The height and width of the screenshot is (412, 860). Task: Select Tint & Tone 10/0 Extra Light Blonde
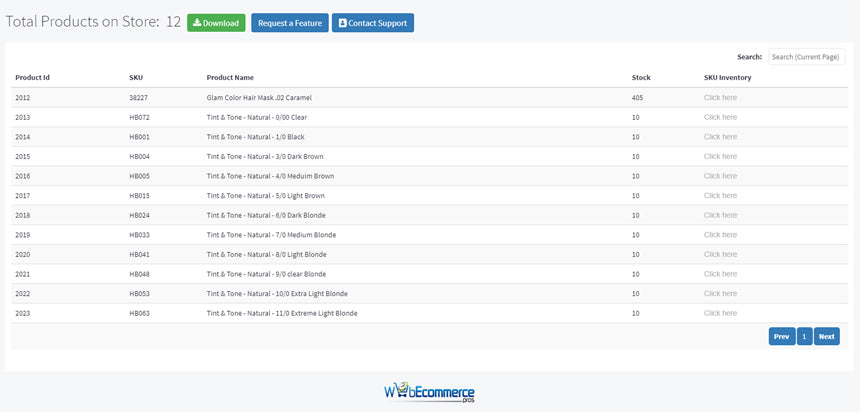277,294
